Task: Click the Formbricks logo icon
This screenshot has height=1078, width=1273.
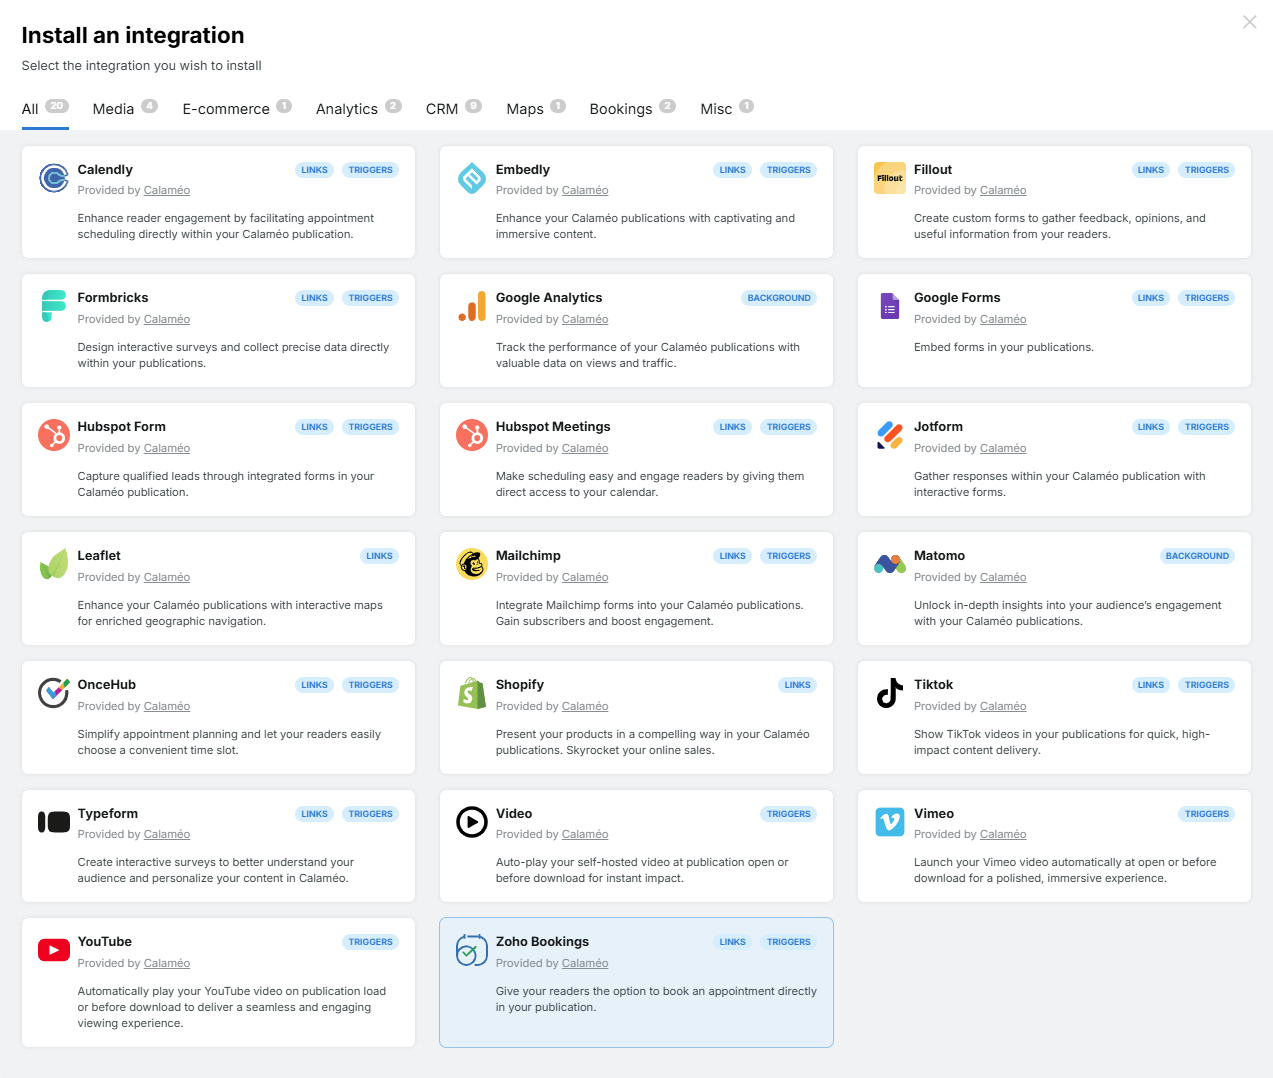Action: [x=53, y=306]
